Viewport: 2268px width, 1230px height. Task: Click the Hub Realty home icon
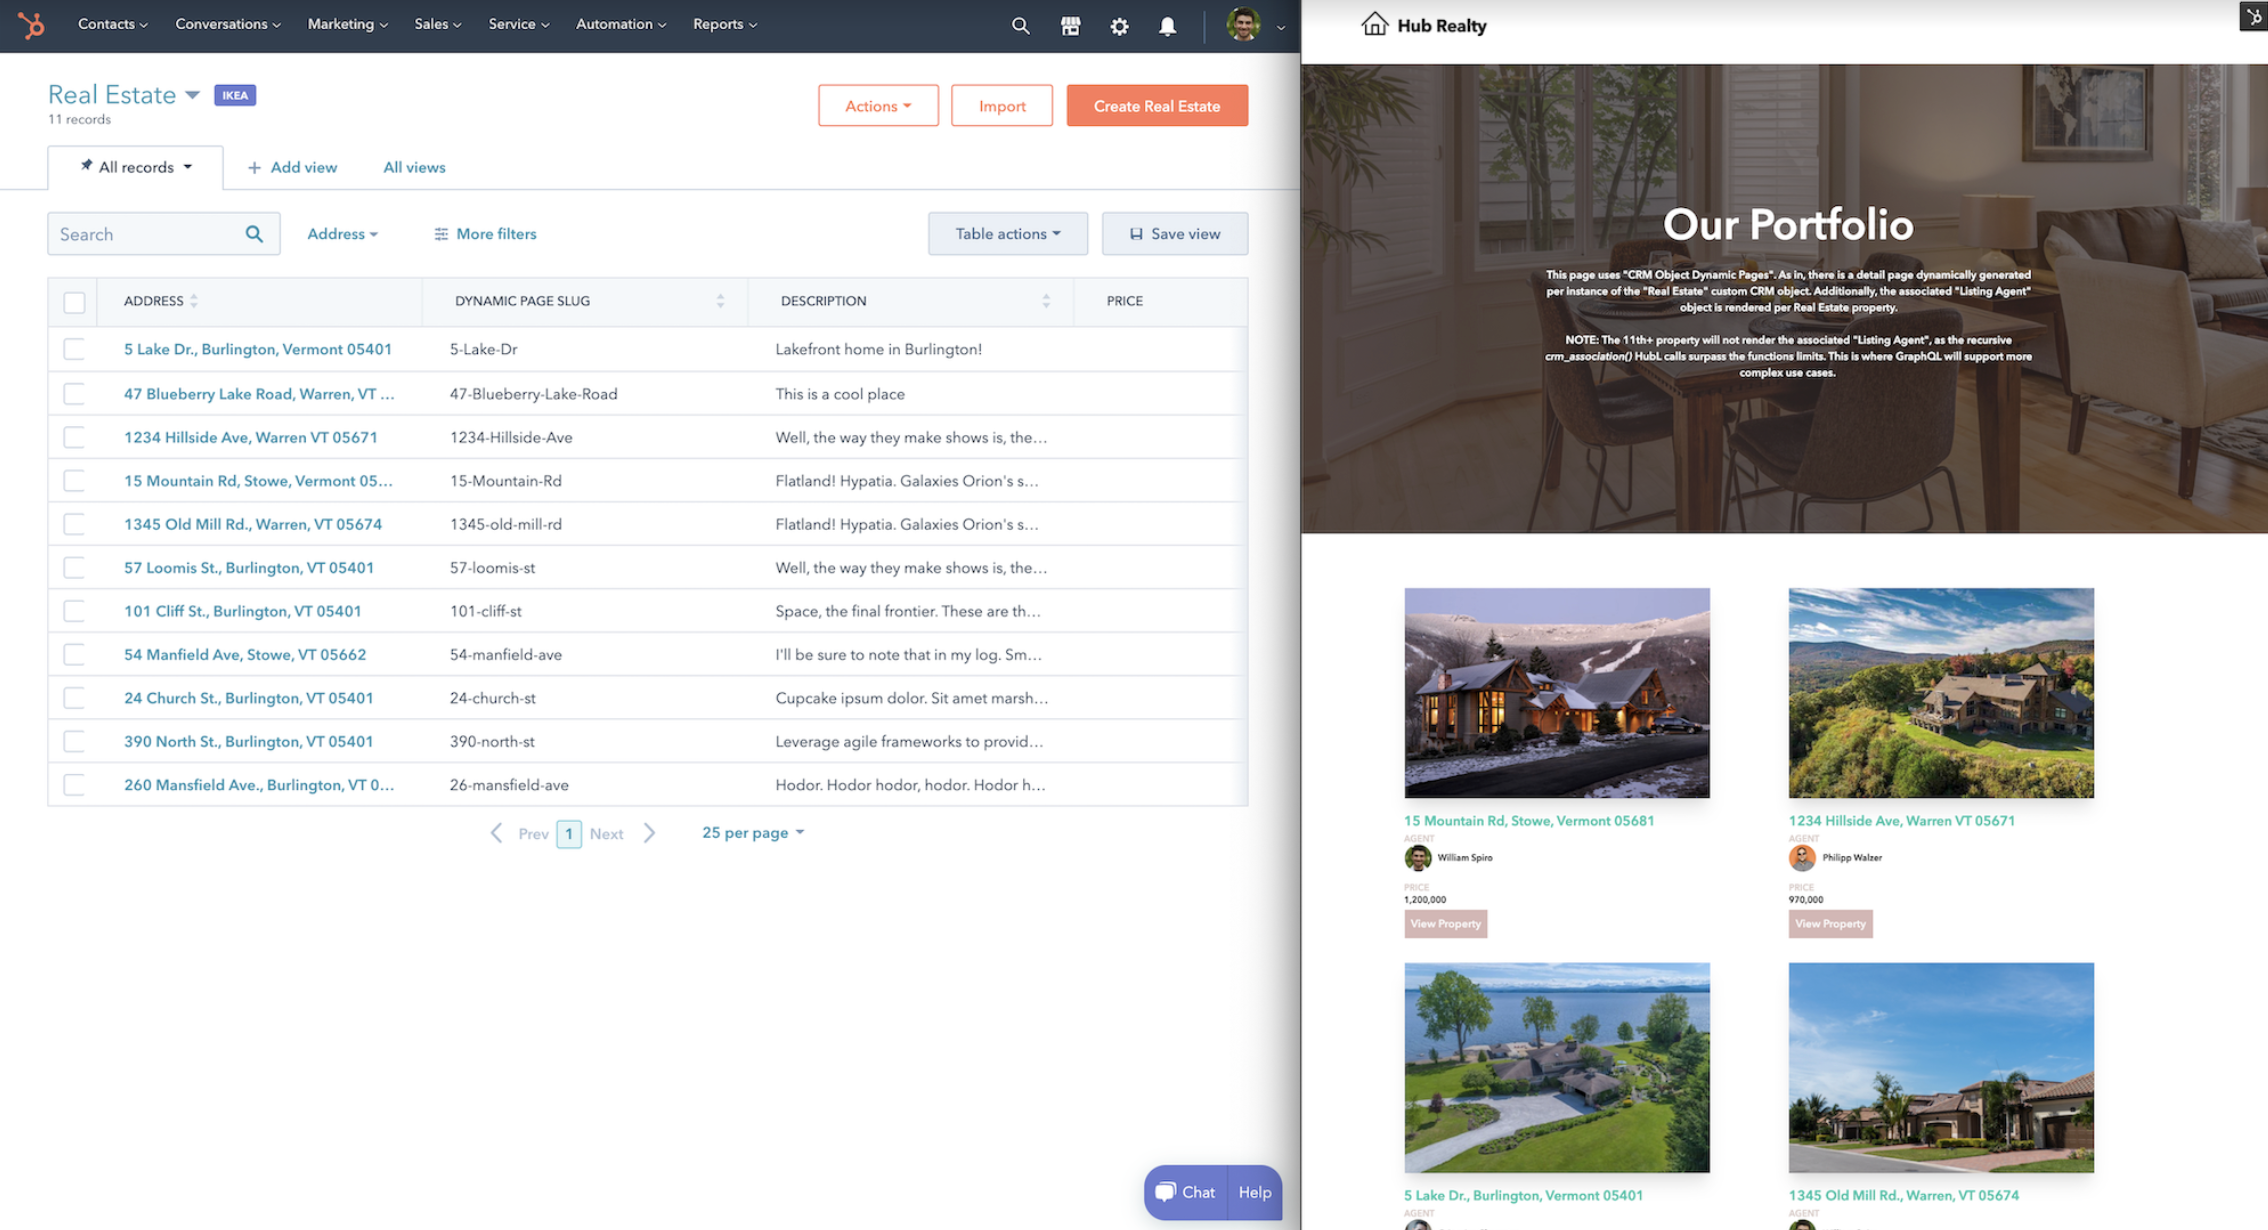tap(1375, 24)
